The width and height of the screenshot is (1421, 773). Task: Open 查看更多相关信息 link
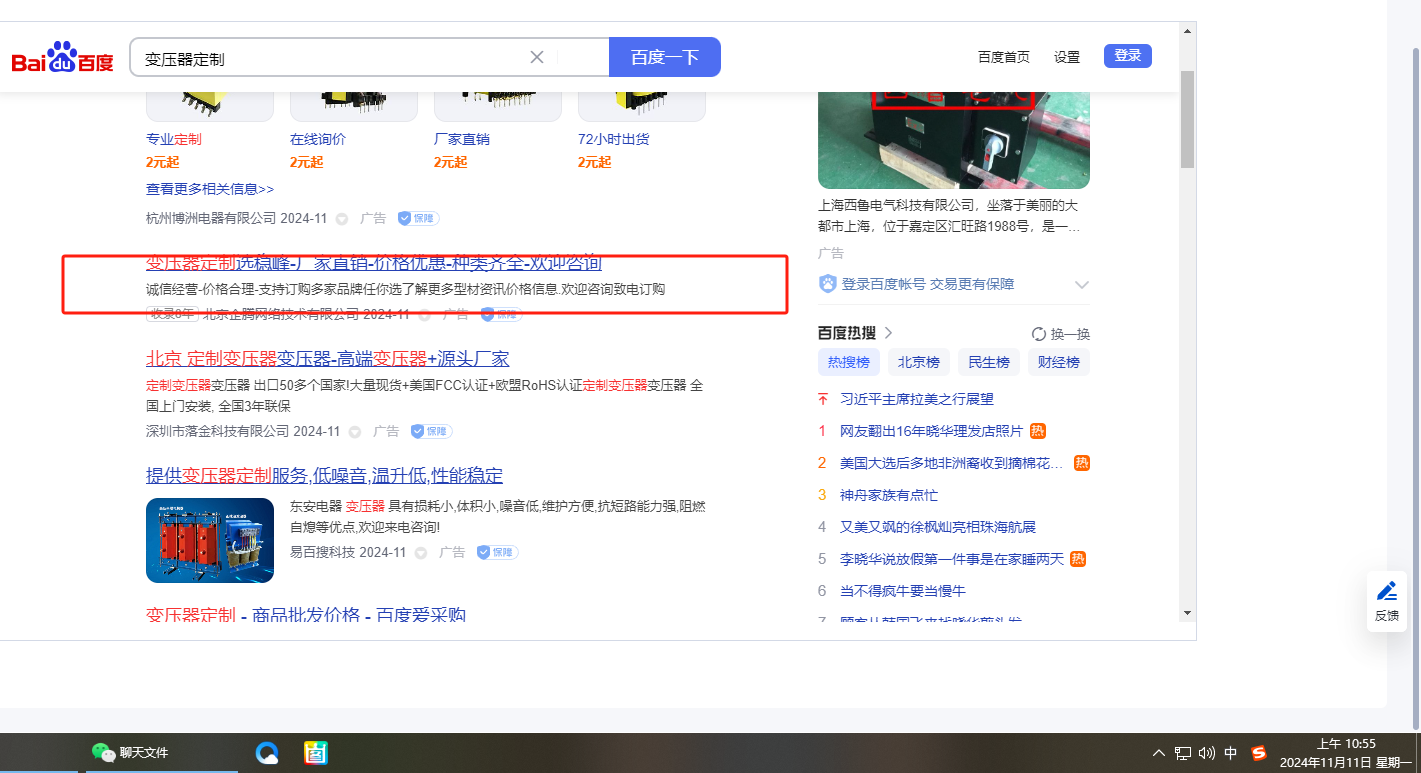tap(210, 189)
